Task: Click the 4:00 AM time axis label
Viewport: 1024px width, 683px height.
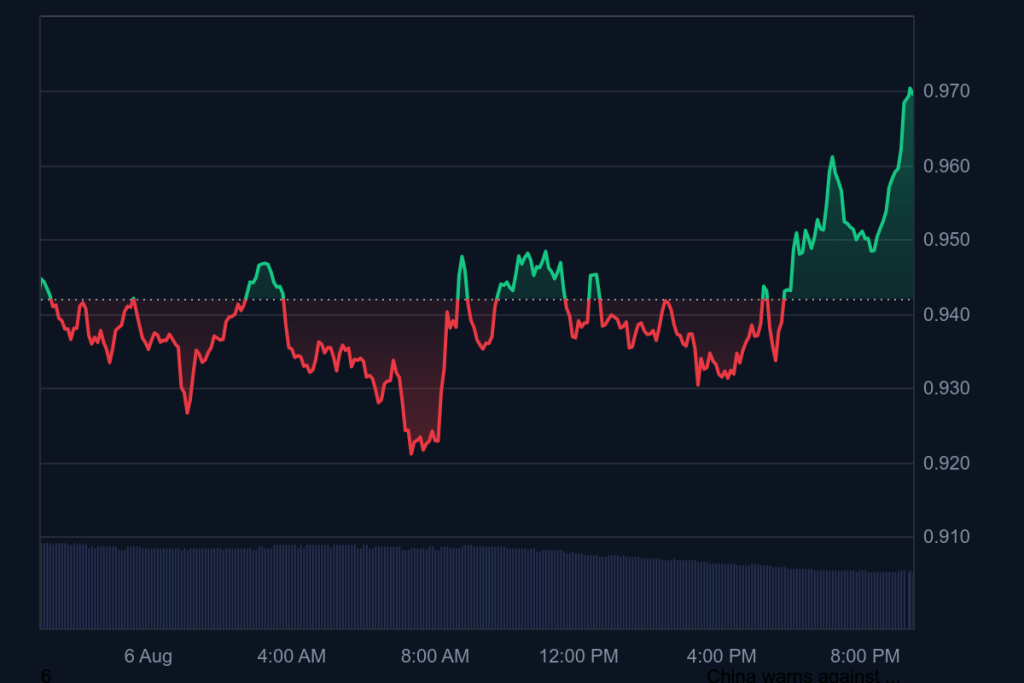Action: tap(291, 657)
